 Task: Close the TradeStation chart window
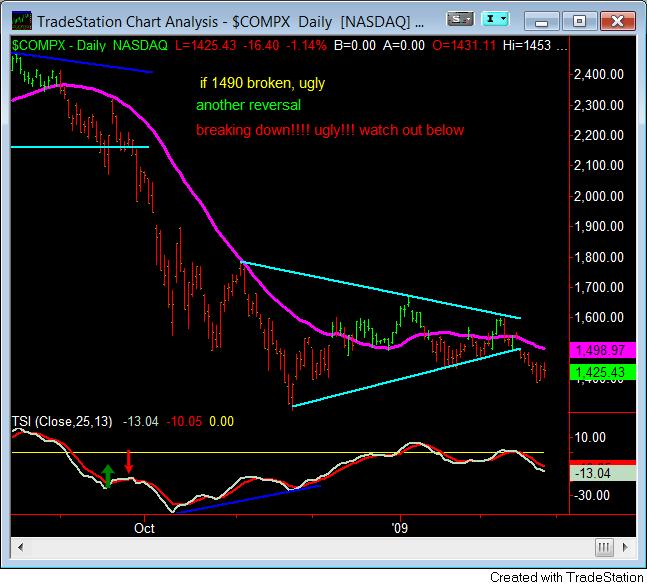coord(617,21)
